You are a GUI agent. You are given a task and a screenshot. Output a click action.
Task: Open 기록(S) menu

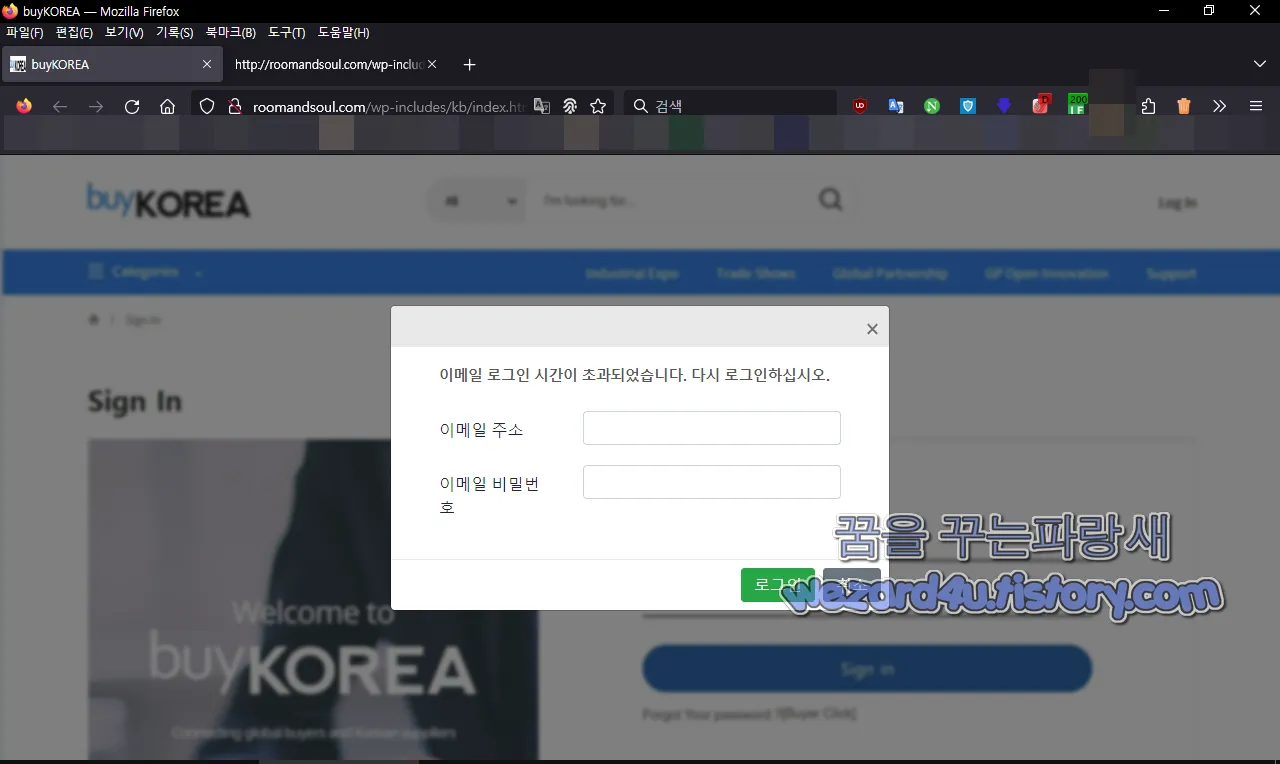click(175, 33)
